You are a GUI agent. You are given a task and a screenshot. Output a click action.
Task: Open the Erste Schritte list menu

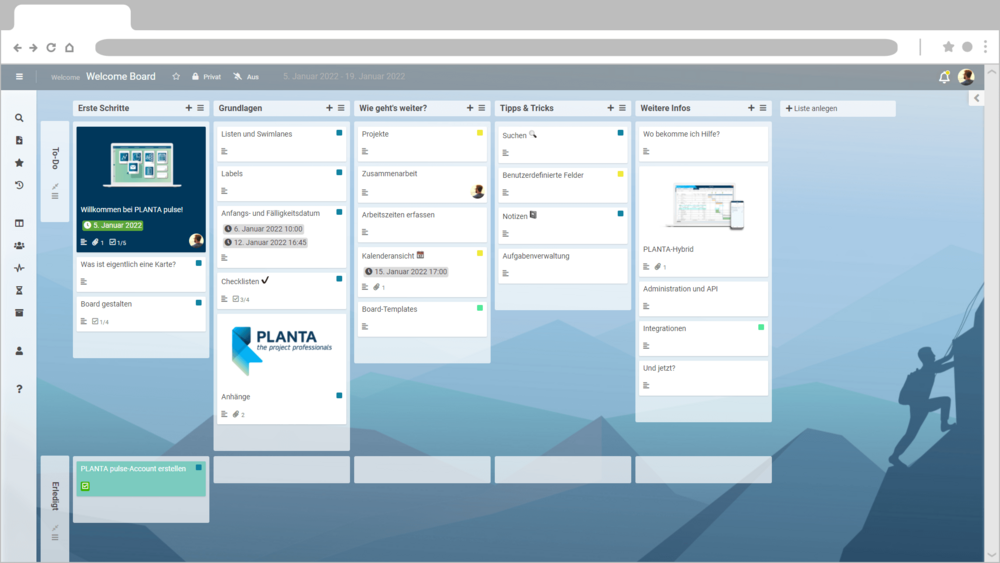[200, 108]
